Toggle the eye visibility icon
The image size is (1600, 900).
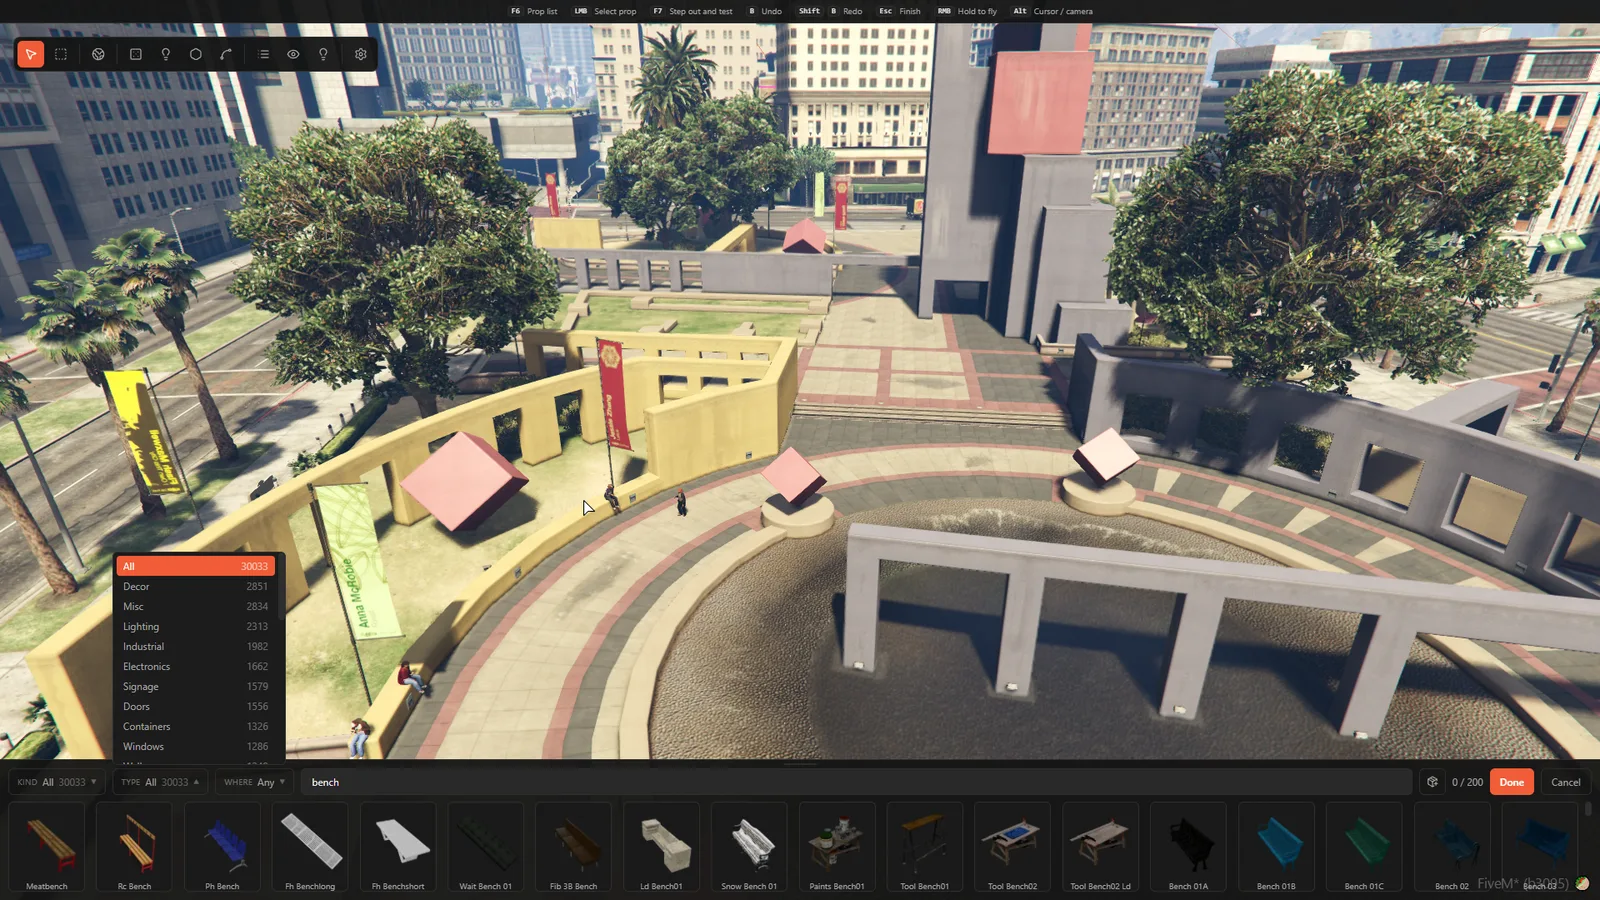coord(293,54)
